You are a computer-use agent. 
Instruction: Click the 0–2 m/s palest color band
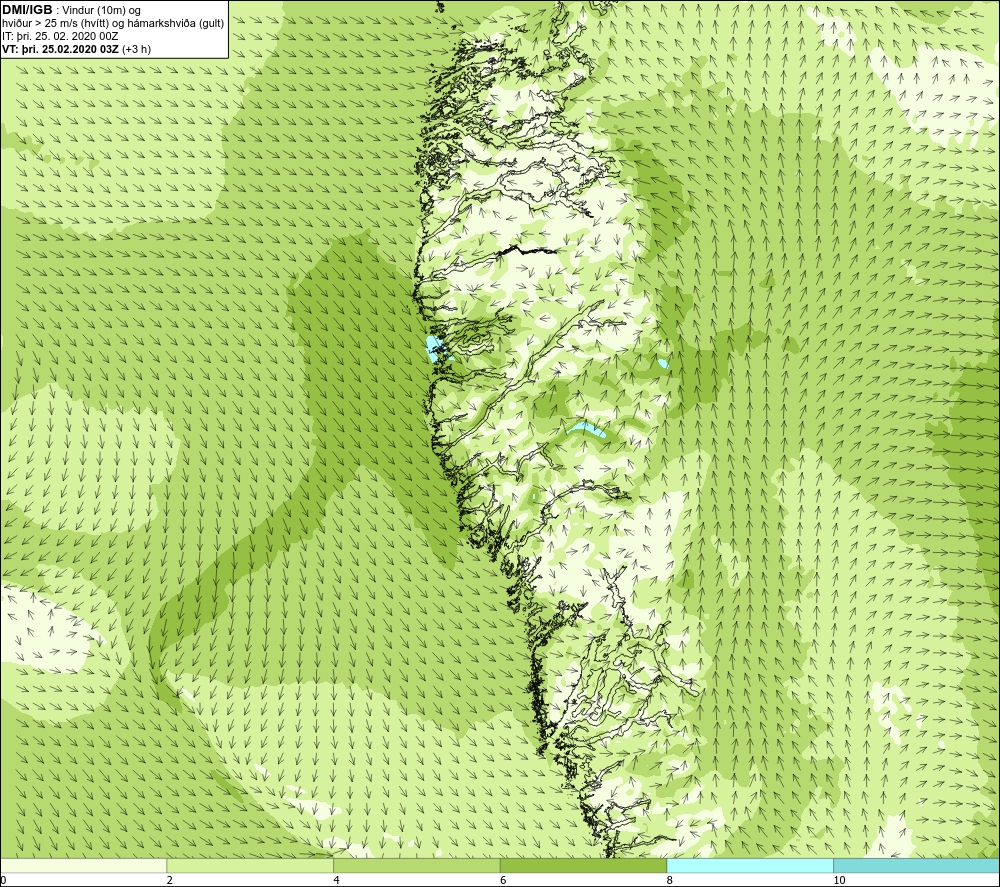(84, 865)
